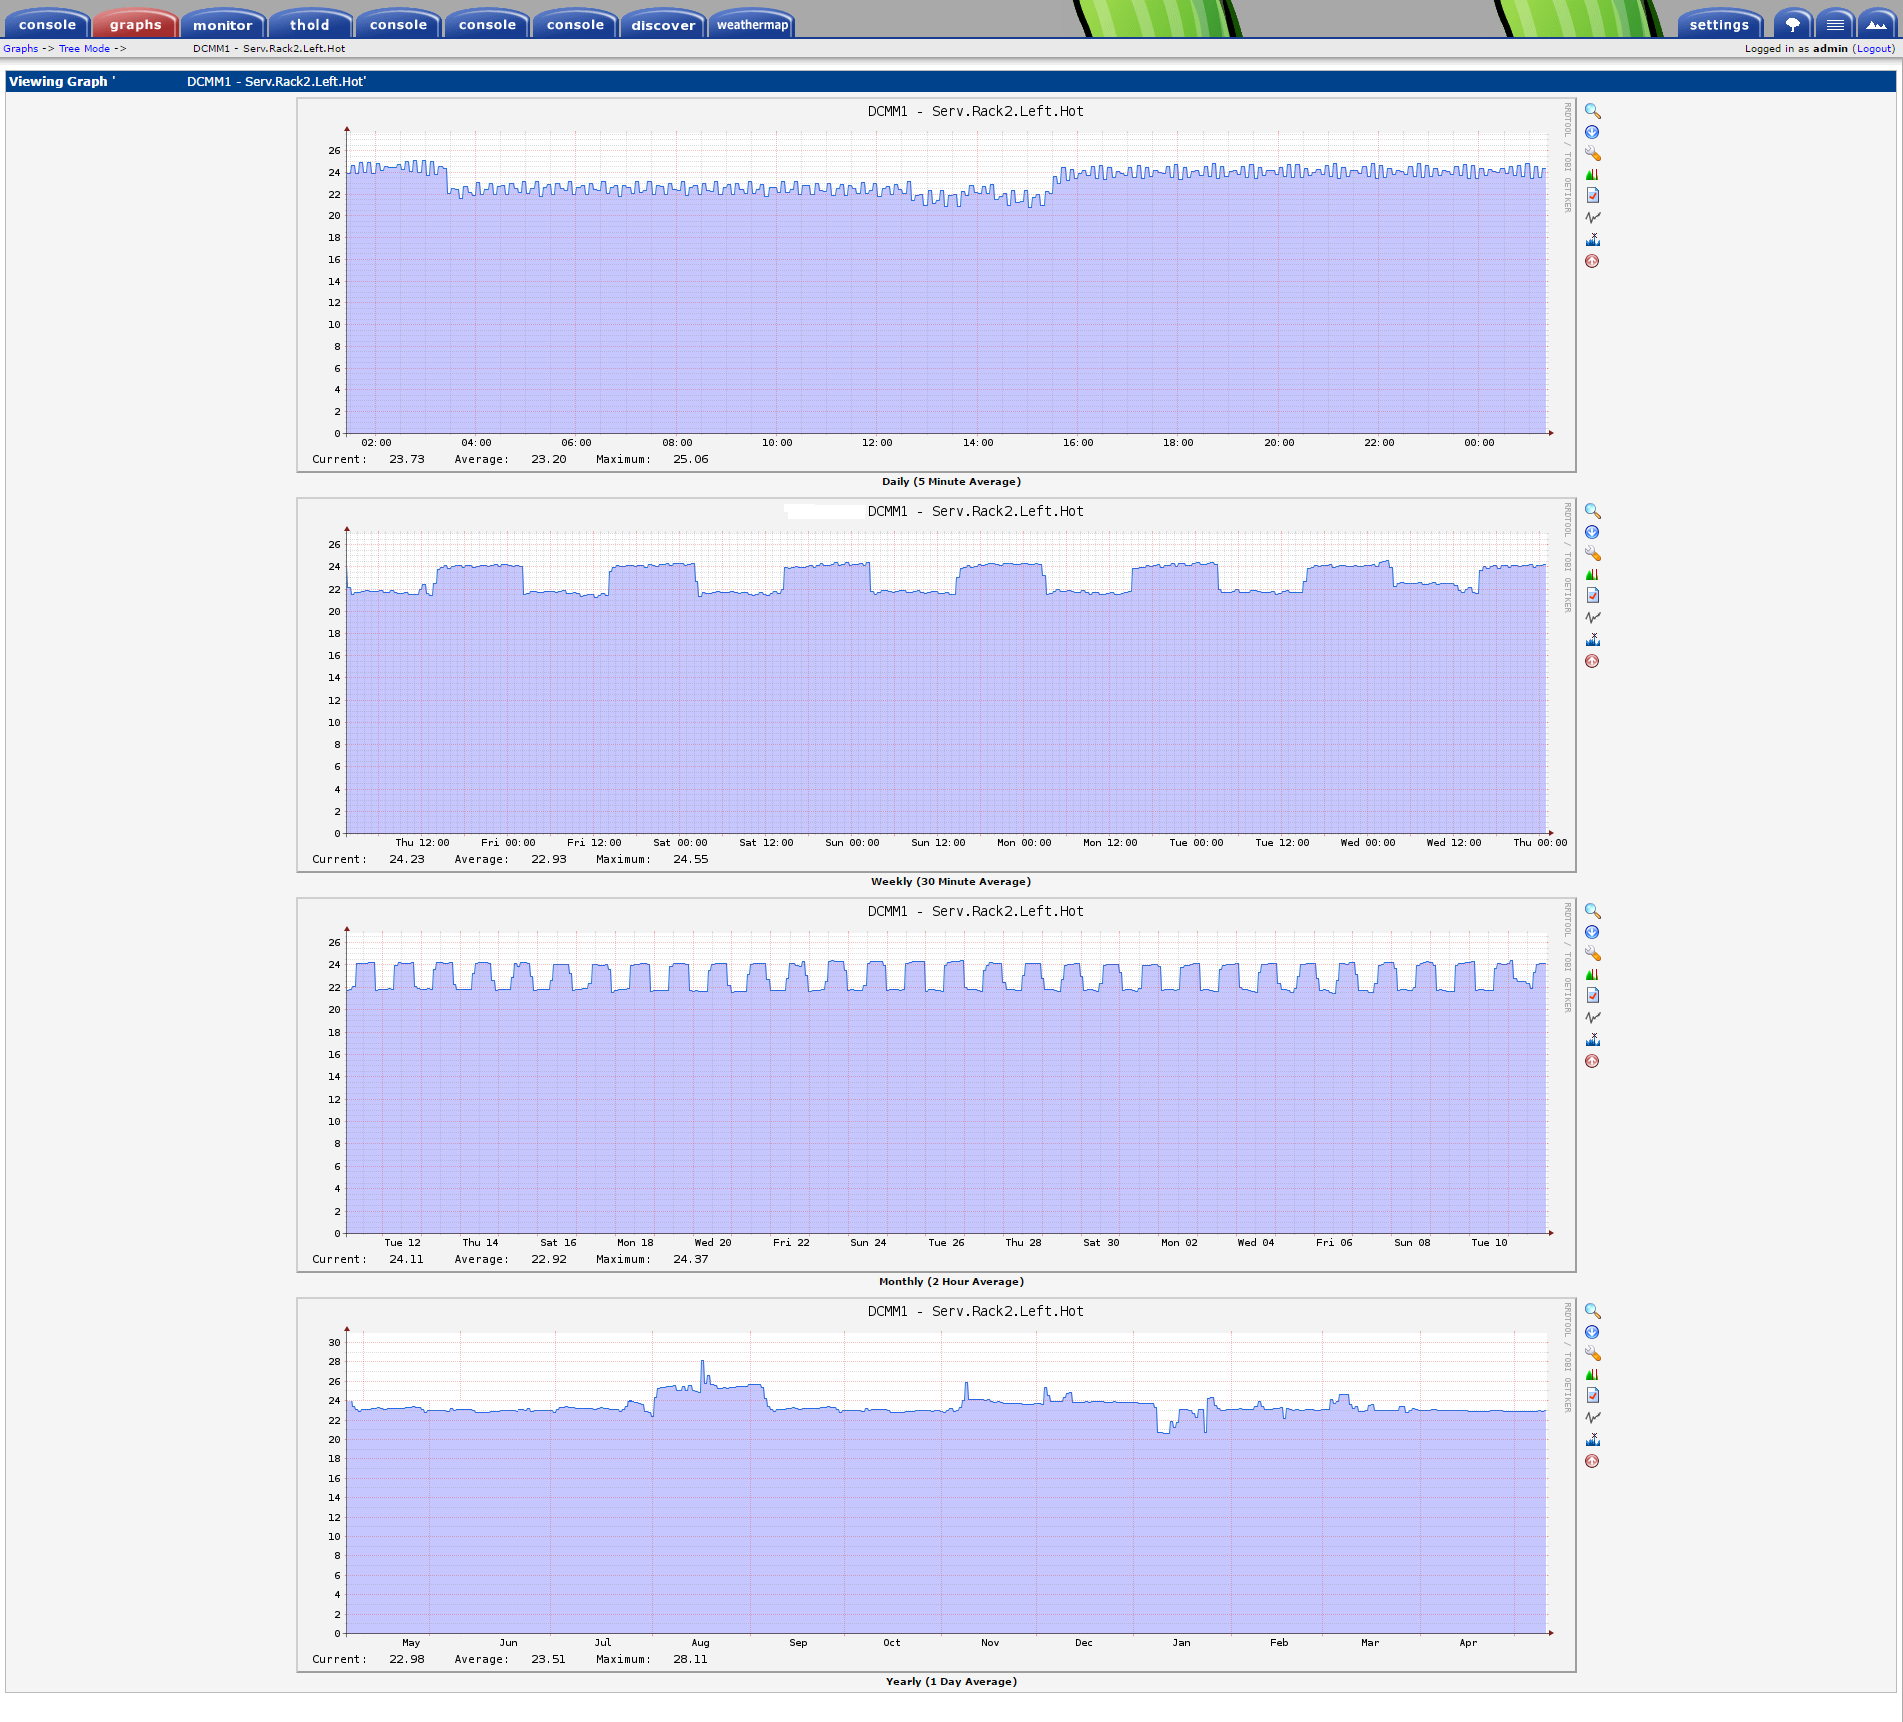Click the checkmark document icon beside the Daily graph
1903x1722 pixels.
pyautogui.click(x=1592, y=196)
